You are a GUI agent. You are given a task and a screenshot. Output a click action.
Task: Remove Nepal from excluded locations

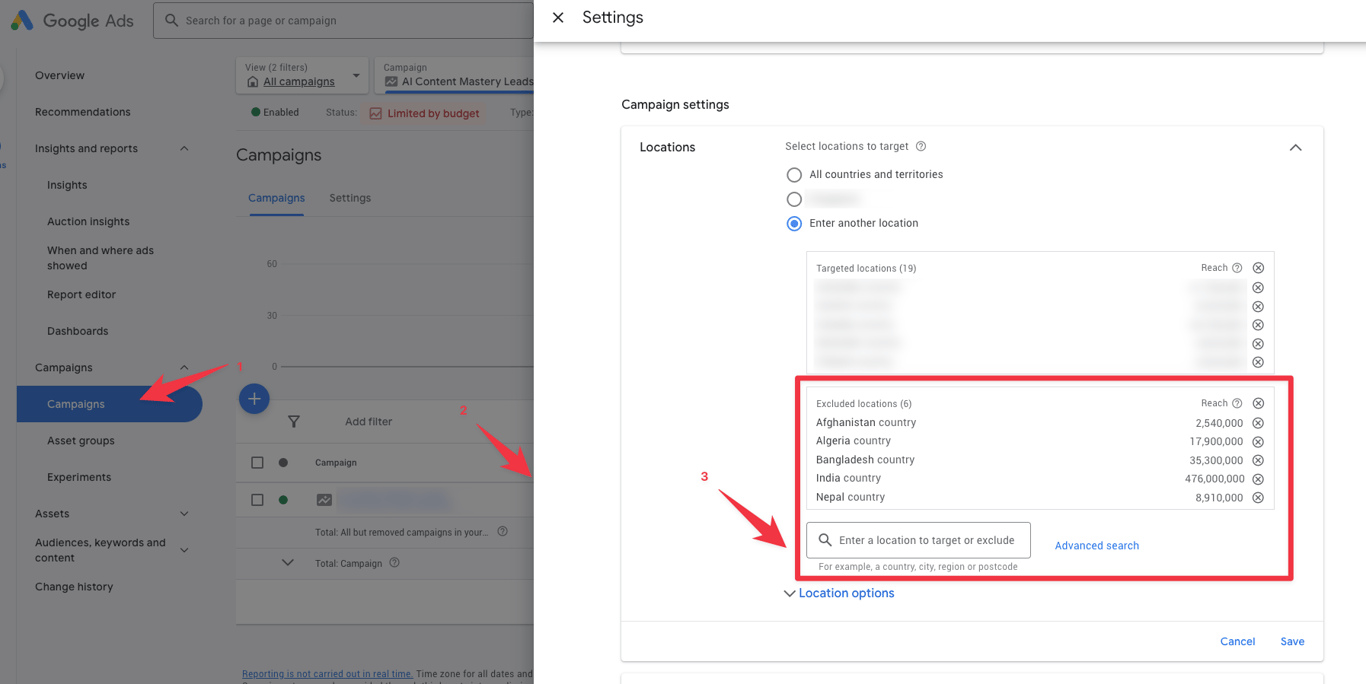coord(1258,498)
